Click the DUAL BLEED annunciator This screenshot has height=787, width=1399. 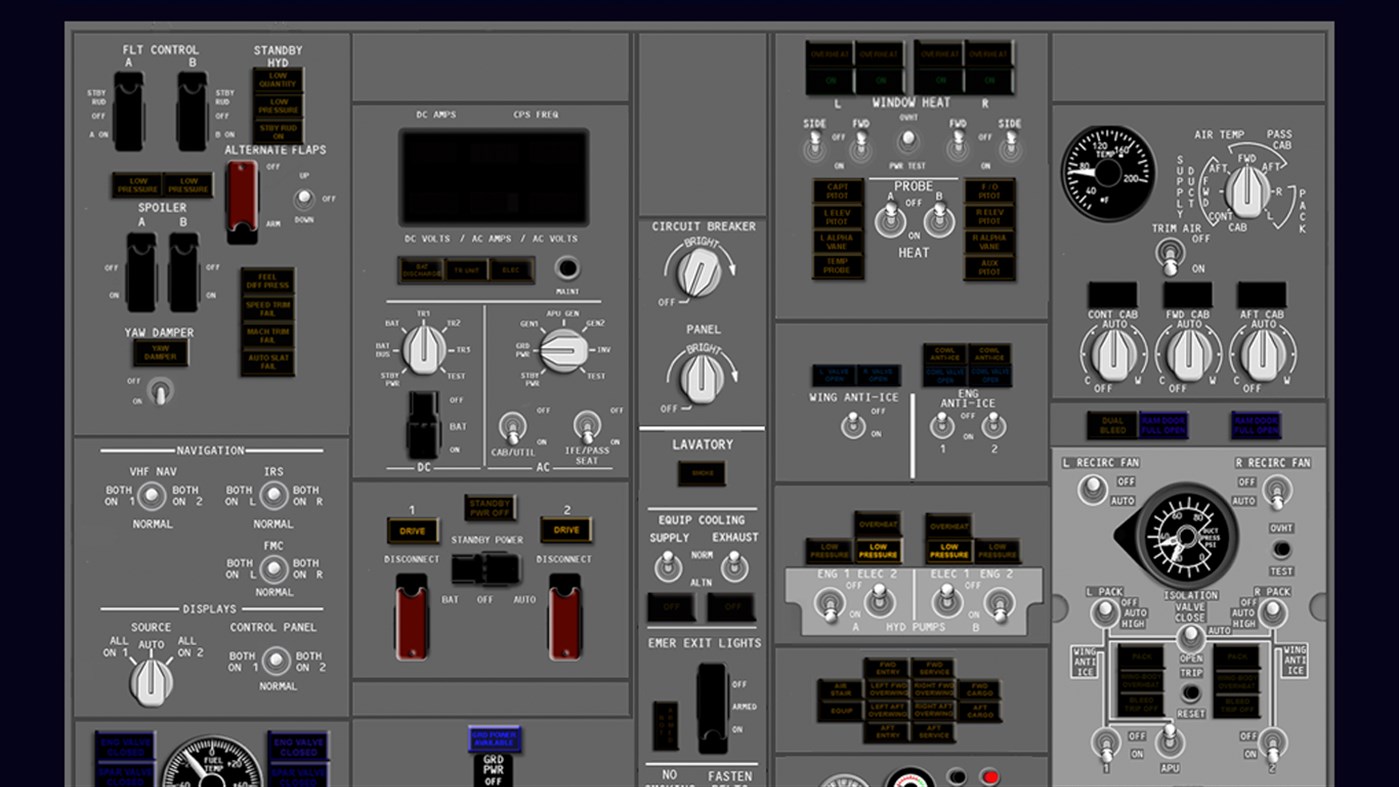pyautogui.click(x=1110, y=424)
